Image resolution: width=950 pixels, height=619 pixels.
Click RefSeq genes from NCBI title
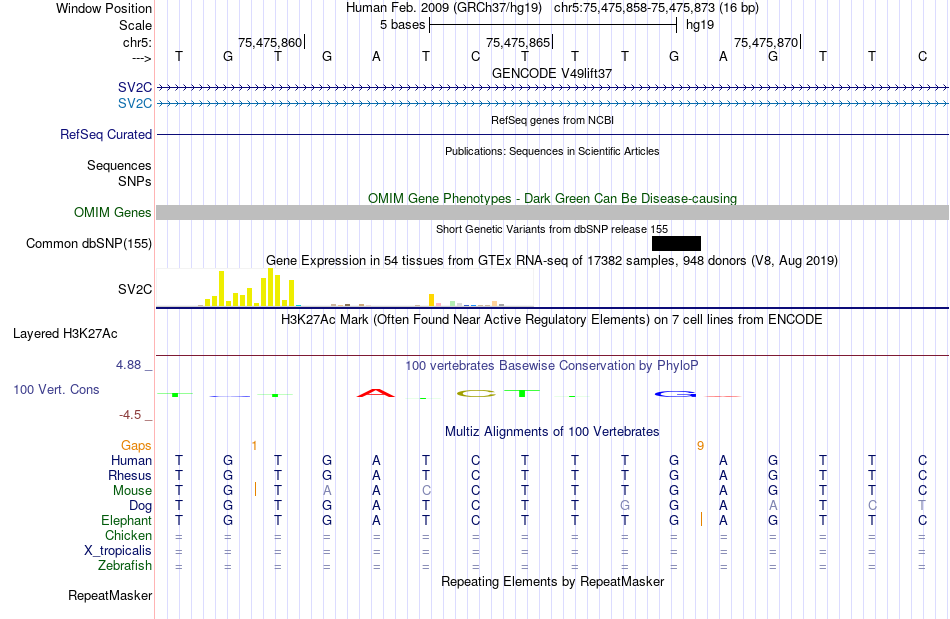point(552,121)
